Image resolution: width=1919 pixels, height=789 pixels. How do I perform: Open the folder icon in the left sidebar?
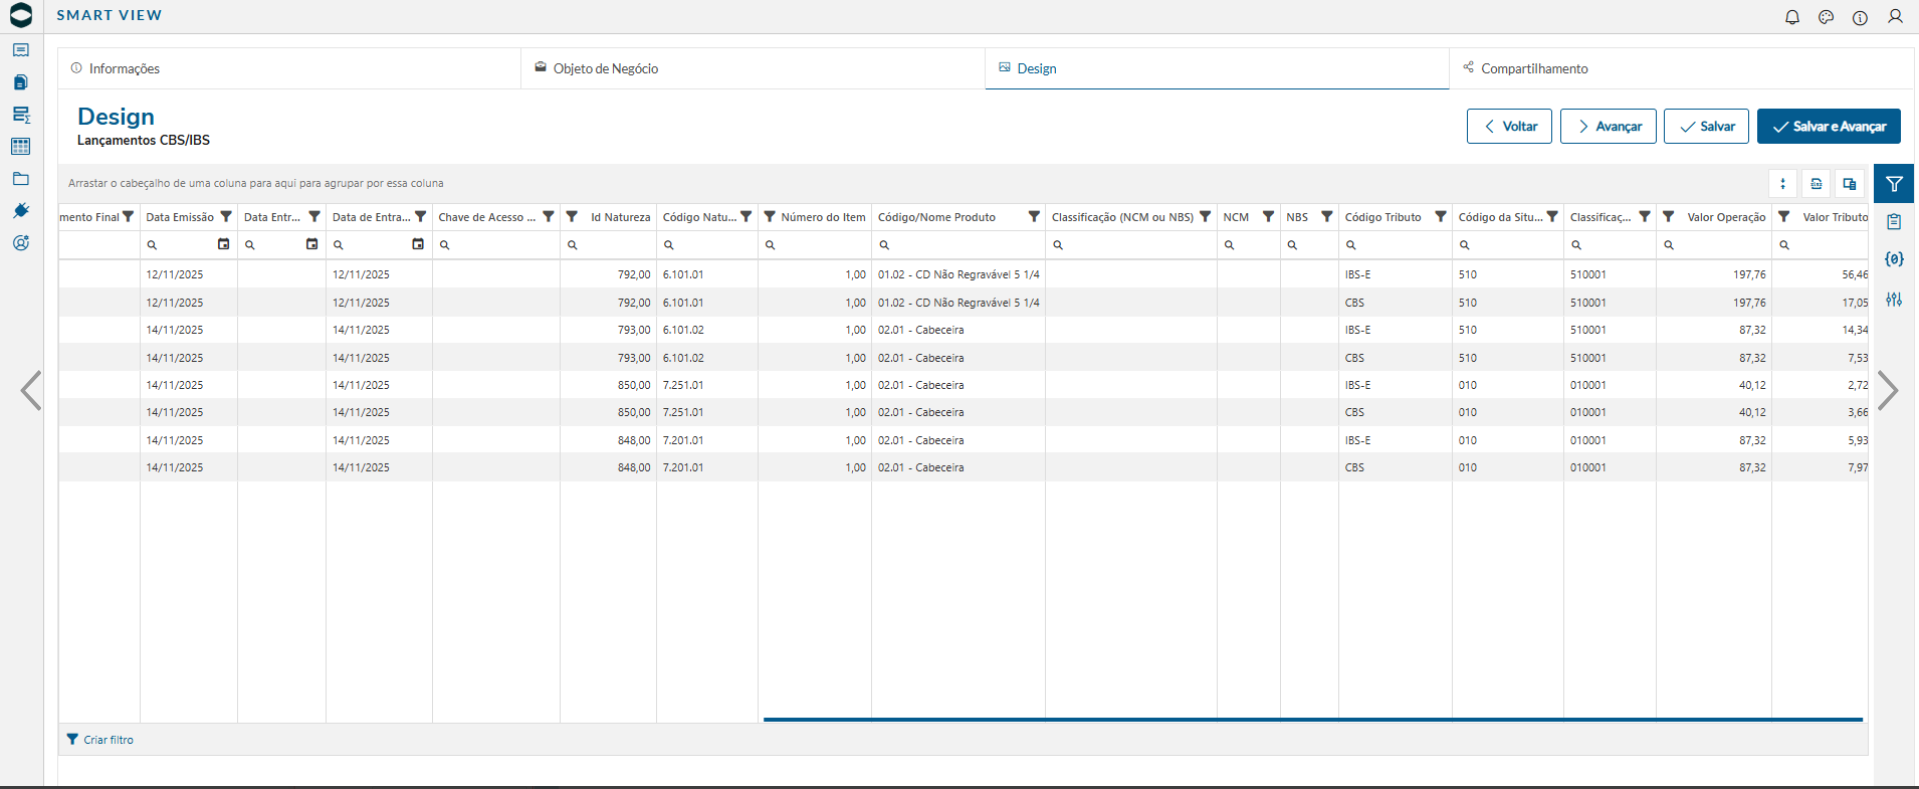click(21, 179)
